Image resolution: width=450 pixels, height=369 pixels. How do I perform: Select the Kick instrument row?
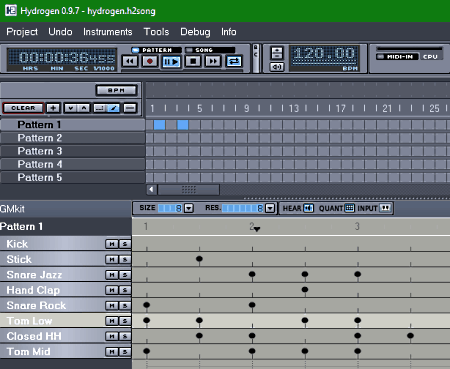click(66, 244)
